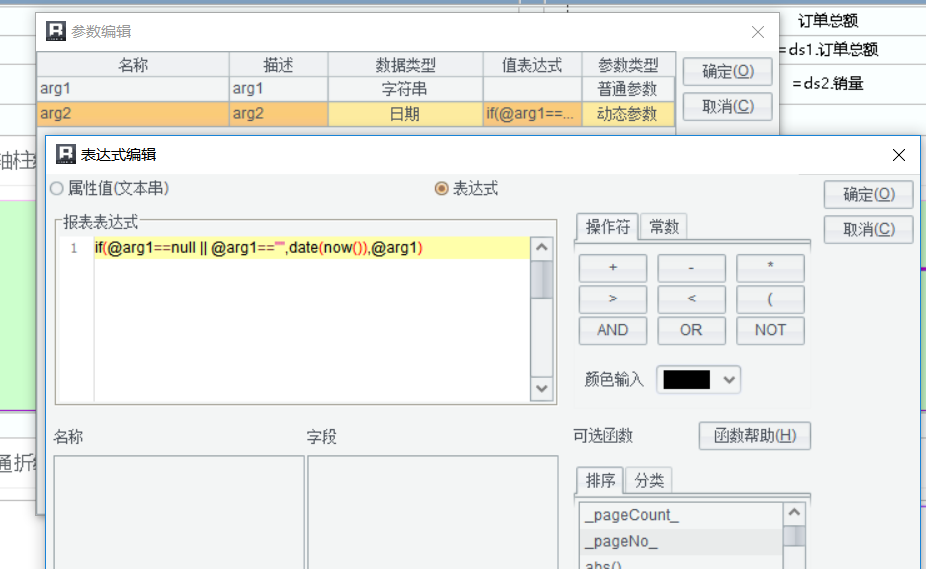Click the empty 字段 list box
The height and width of the screenshot is (569, 926).
tap(433, 512)
